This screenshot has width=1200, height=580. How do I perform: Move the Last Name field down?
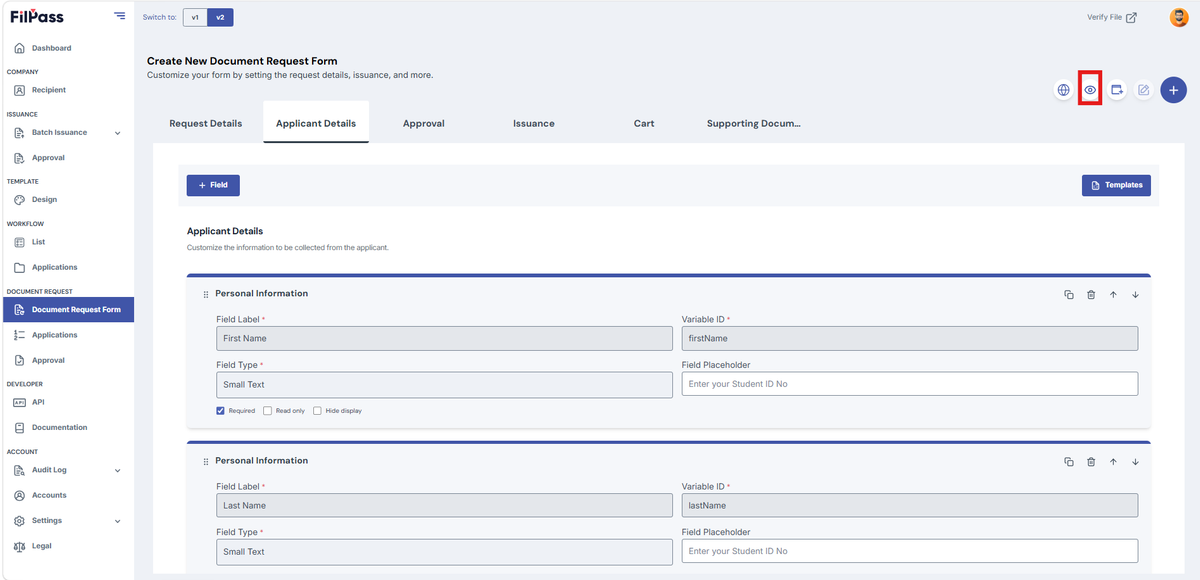coord(1135,461)
